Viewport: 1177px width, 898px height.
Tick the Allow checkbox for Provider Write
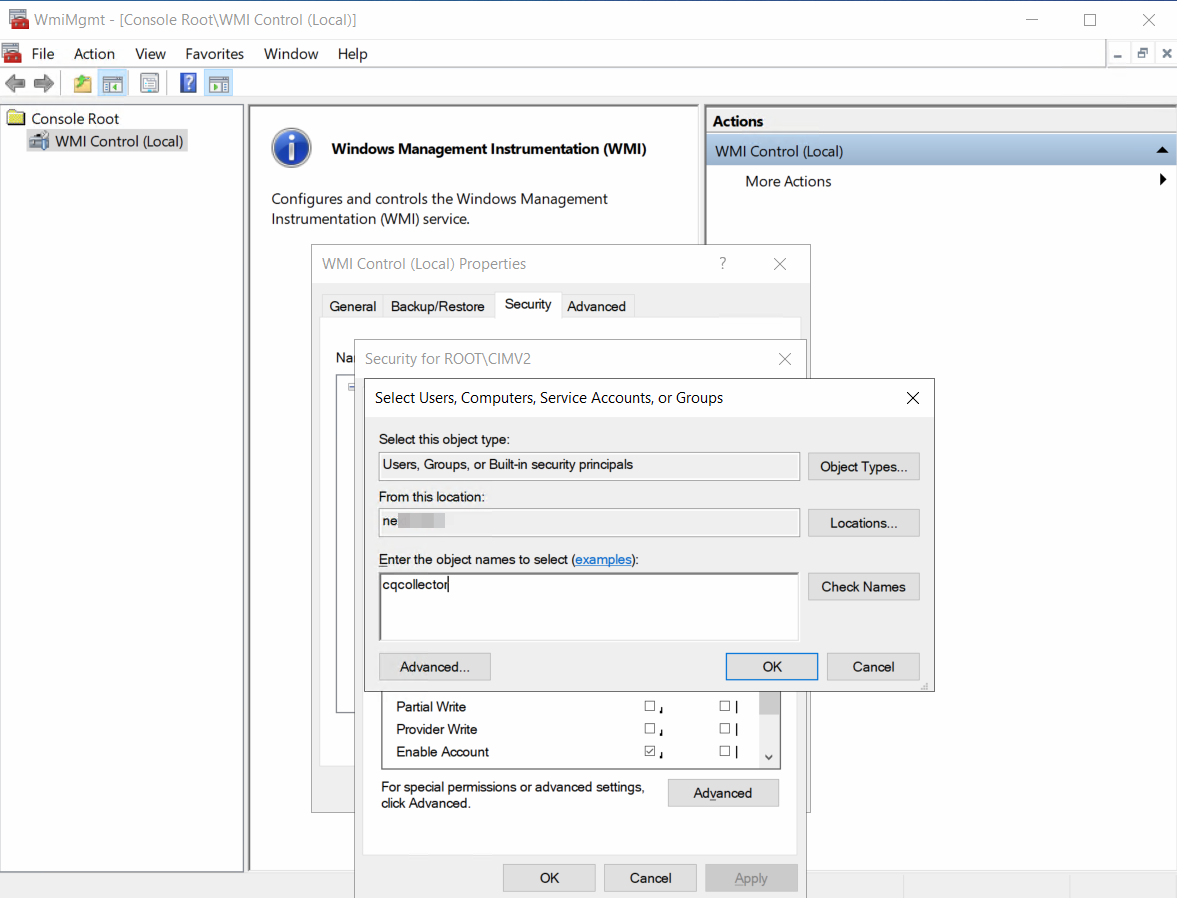click(650, 729)
